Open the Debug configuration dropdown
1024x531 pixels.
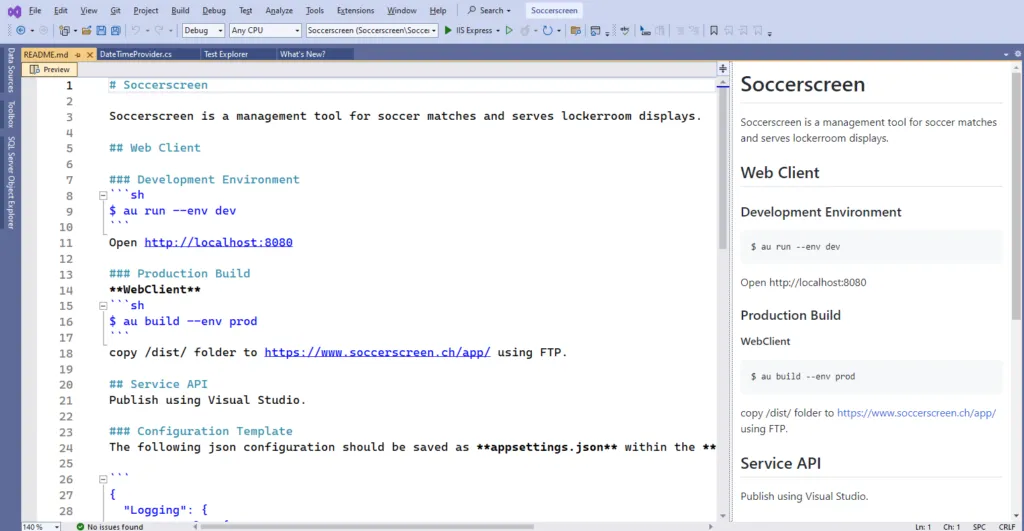[x=203, y=31]
